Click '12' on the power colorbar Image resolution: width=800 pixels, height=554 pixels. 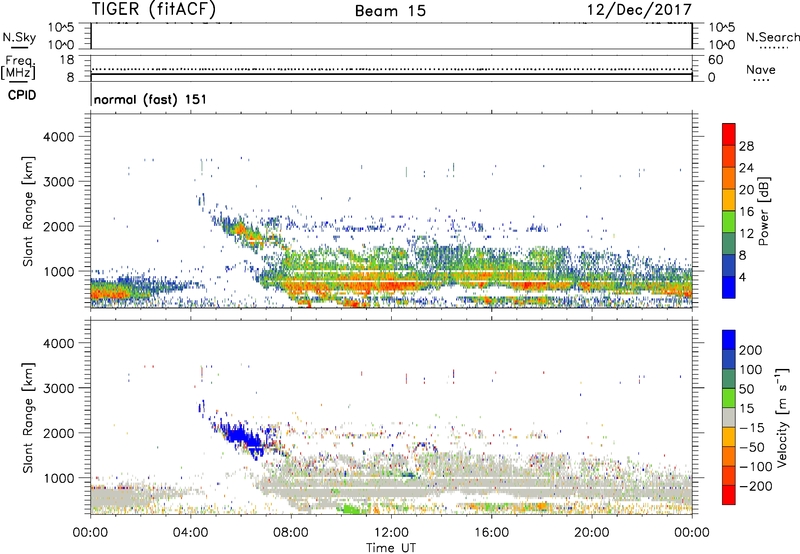746,234
